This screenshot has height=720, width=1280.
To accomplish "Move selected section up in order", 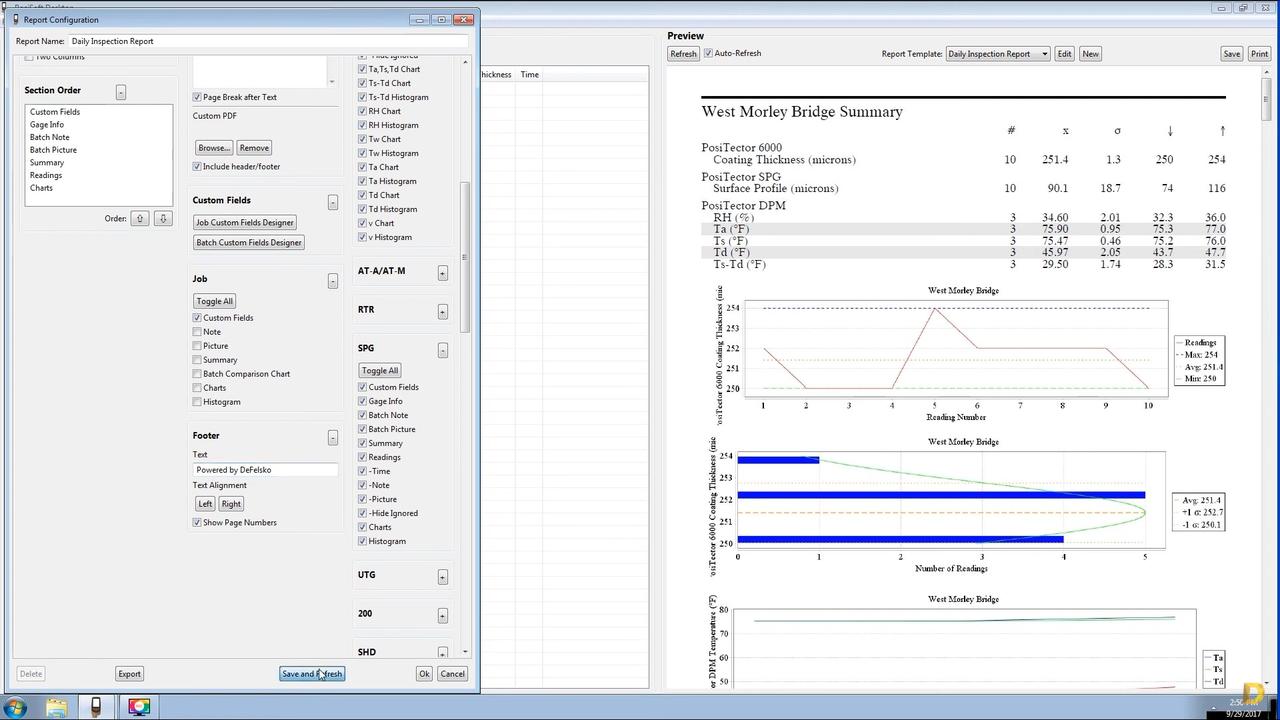I will click(x=140, y=218).
